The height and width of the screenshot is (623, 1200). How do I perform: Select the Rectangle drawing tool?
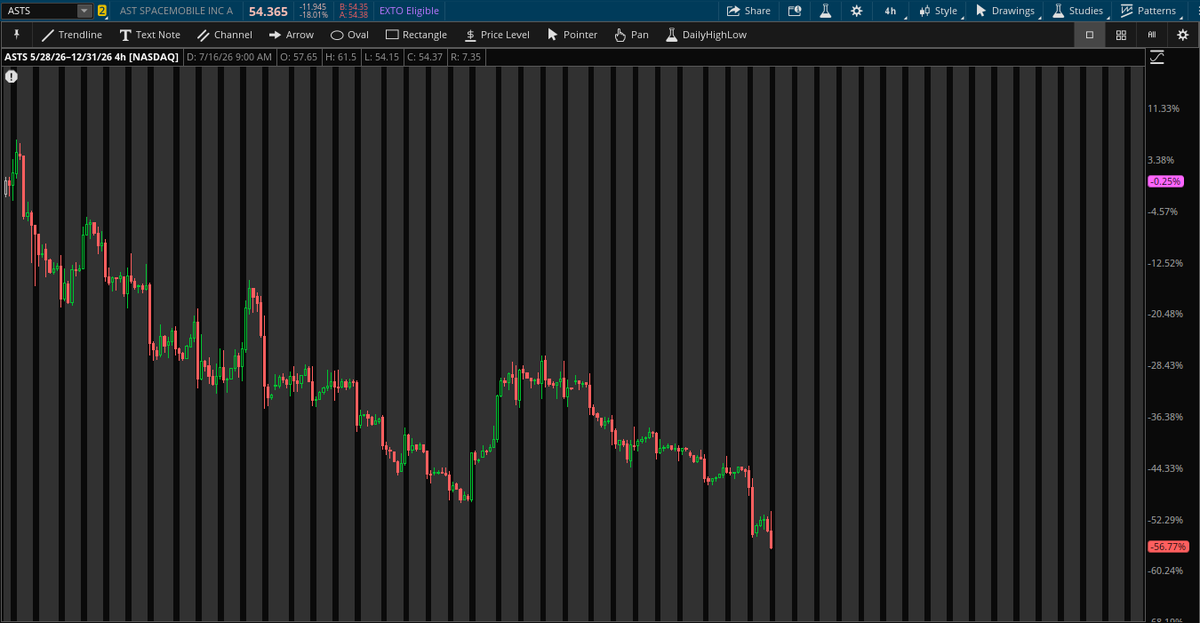tap(416, 34)
